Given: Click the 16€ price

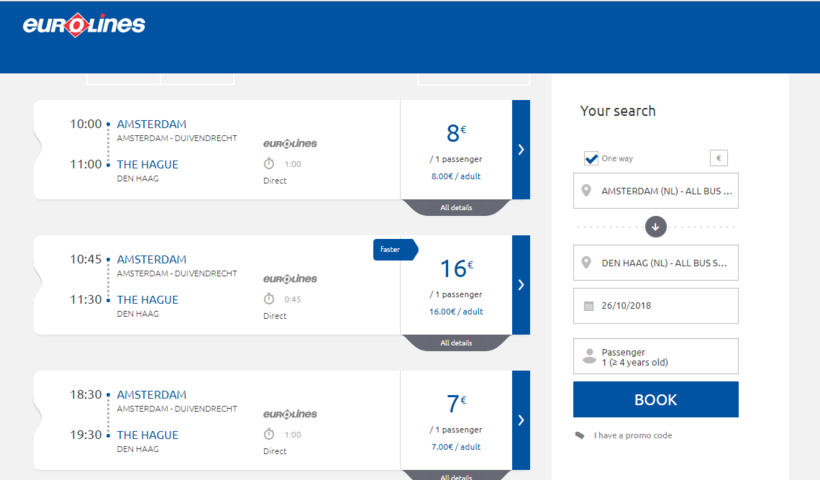Looking at the screenshot, I should (456, 268).
